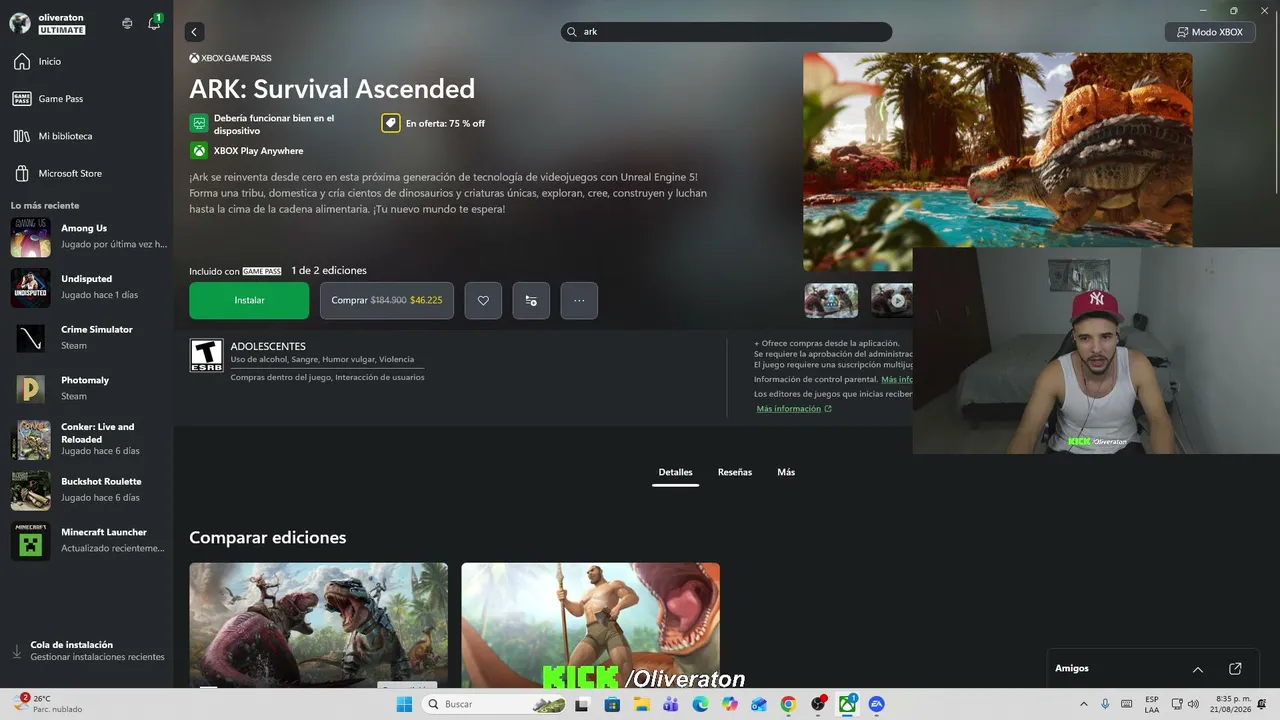Click the ark search field
1280x720 pixels.
(726, 32)
